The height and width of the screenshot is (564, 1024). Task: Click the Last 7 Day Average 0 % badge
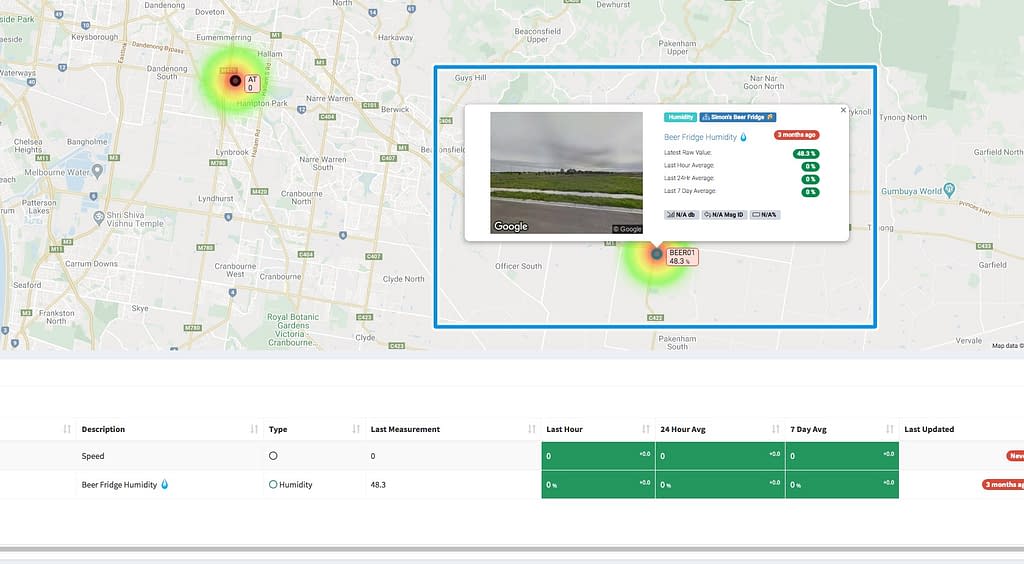[x=810, y=193]
